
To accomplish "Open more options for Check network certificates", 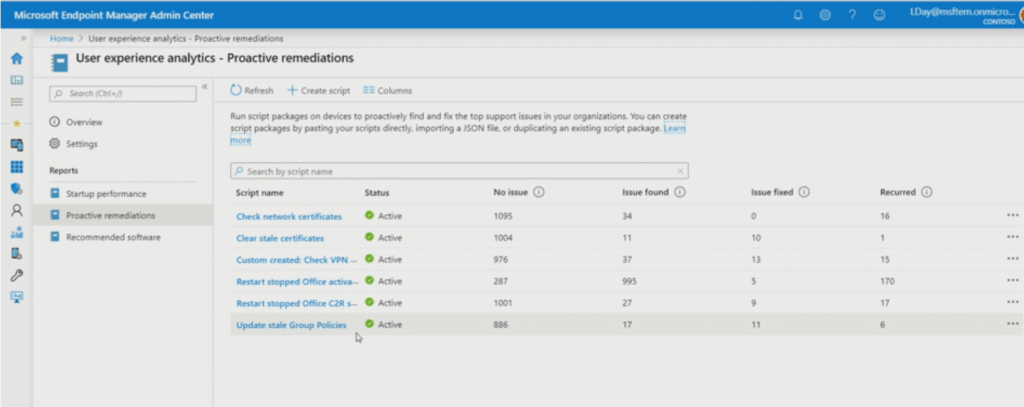I will point(1012,215).
